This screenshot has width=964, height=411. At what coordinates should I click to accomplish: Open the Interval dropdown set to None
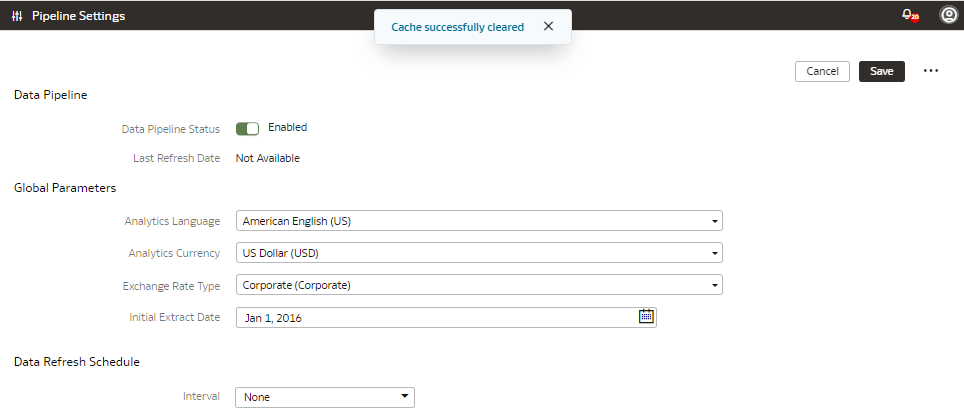coord(404,397)
